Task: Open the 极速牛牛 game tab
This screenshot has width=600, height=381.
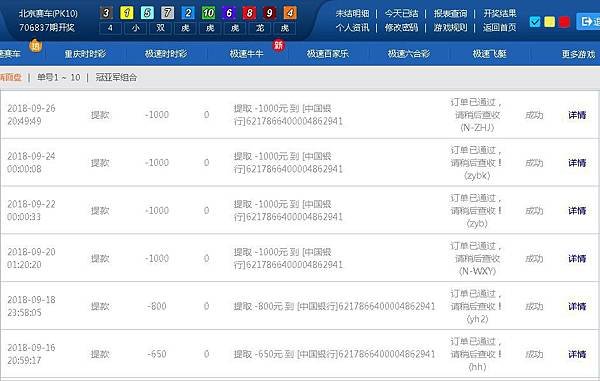Action: (246, 54)
